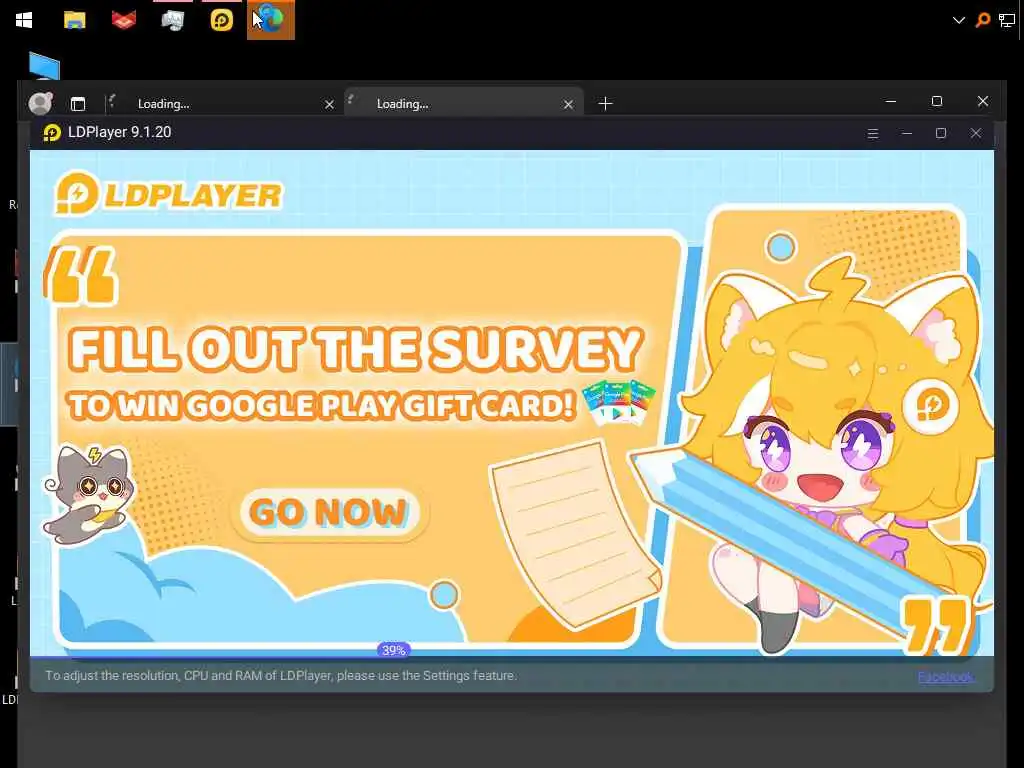The height and width of the screenshot is (768, 1024).
Task: Click the Microsoft Edge taskbar icon
Action: (x=271, y=20)
